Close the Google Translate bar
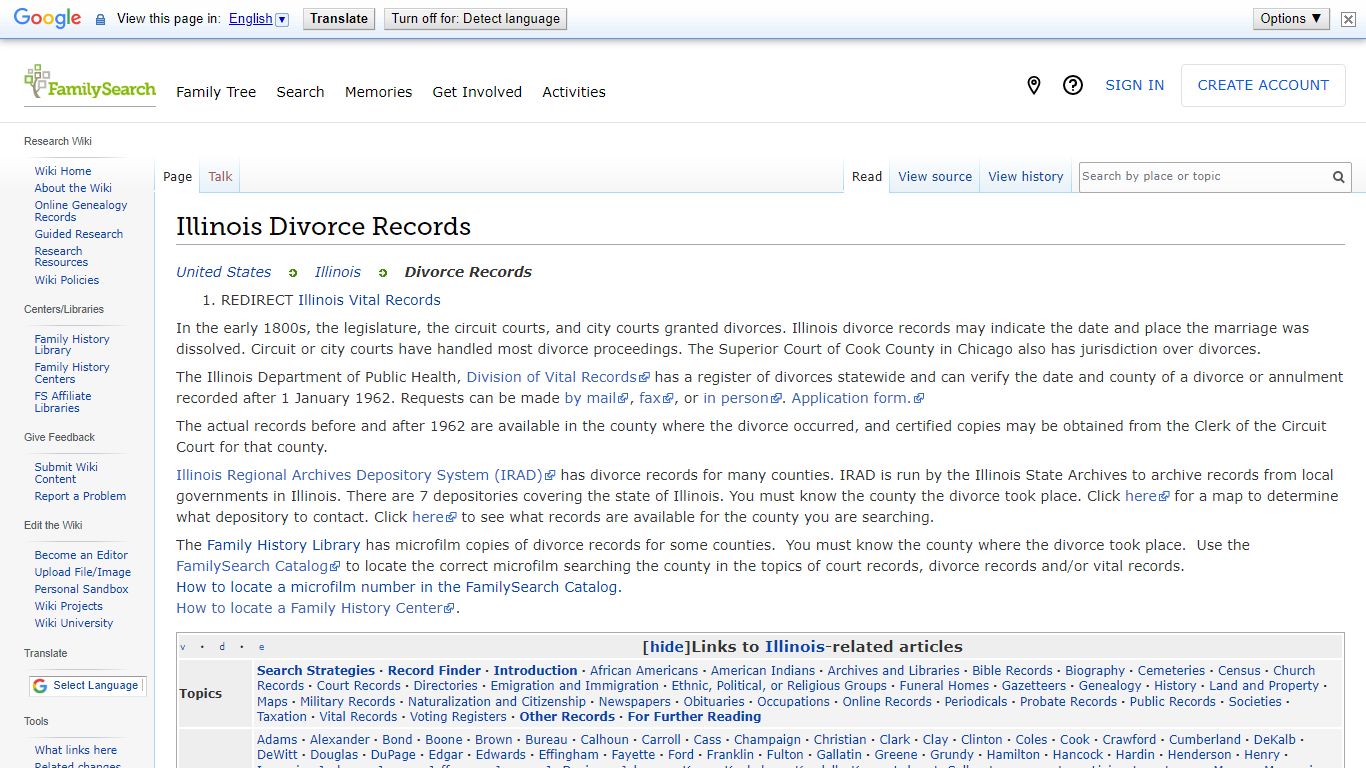 1348,19
